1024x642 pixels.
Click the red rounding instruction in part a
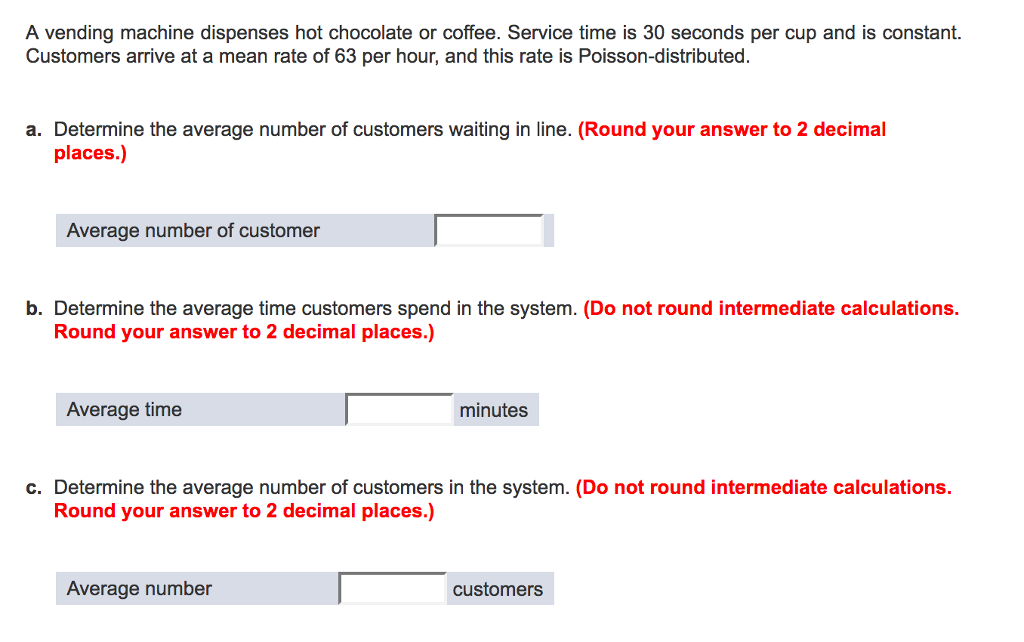(x=731, y=130)
